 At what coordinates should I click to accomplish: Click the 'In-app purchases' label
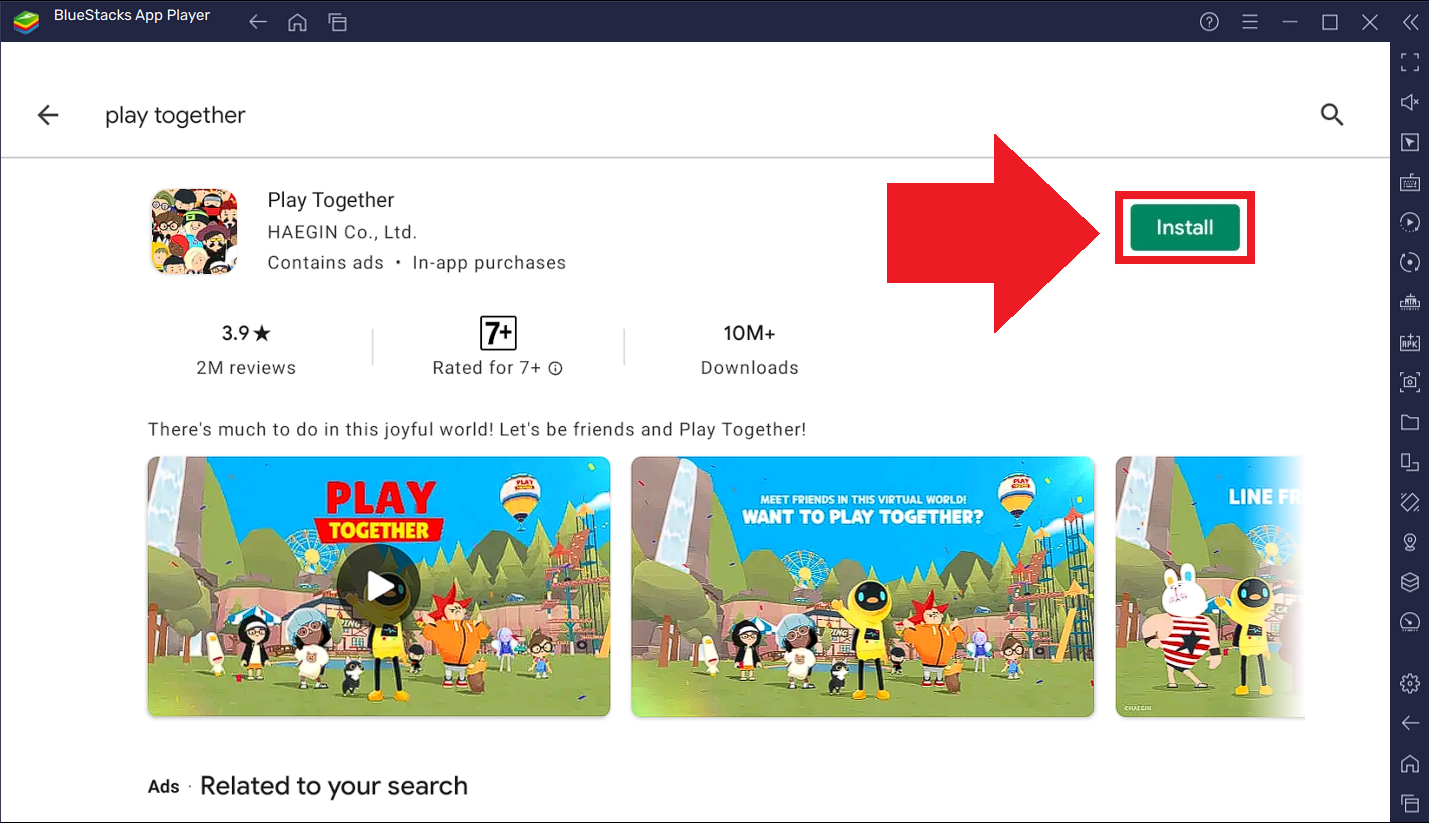(x=489, y=263)
